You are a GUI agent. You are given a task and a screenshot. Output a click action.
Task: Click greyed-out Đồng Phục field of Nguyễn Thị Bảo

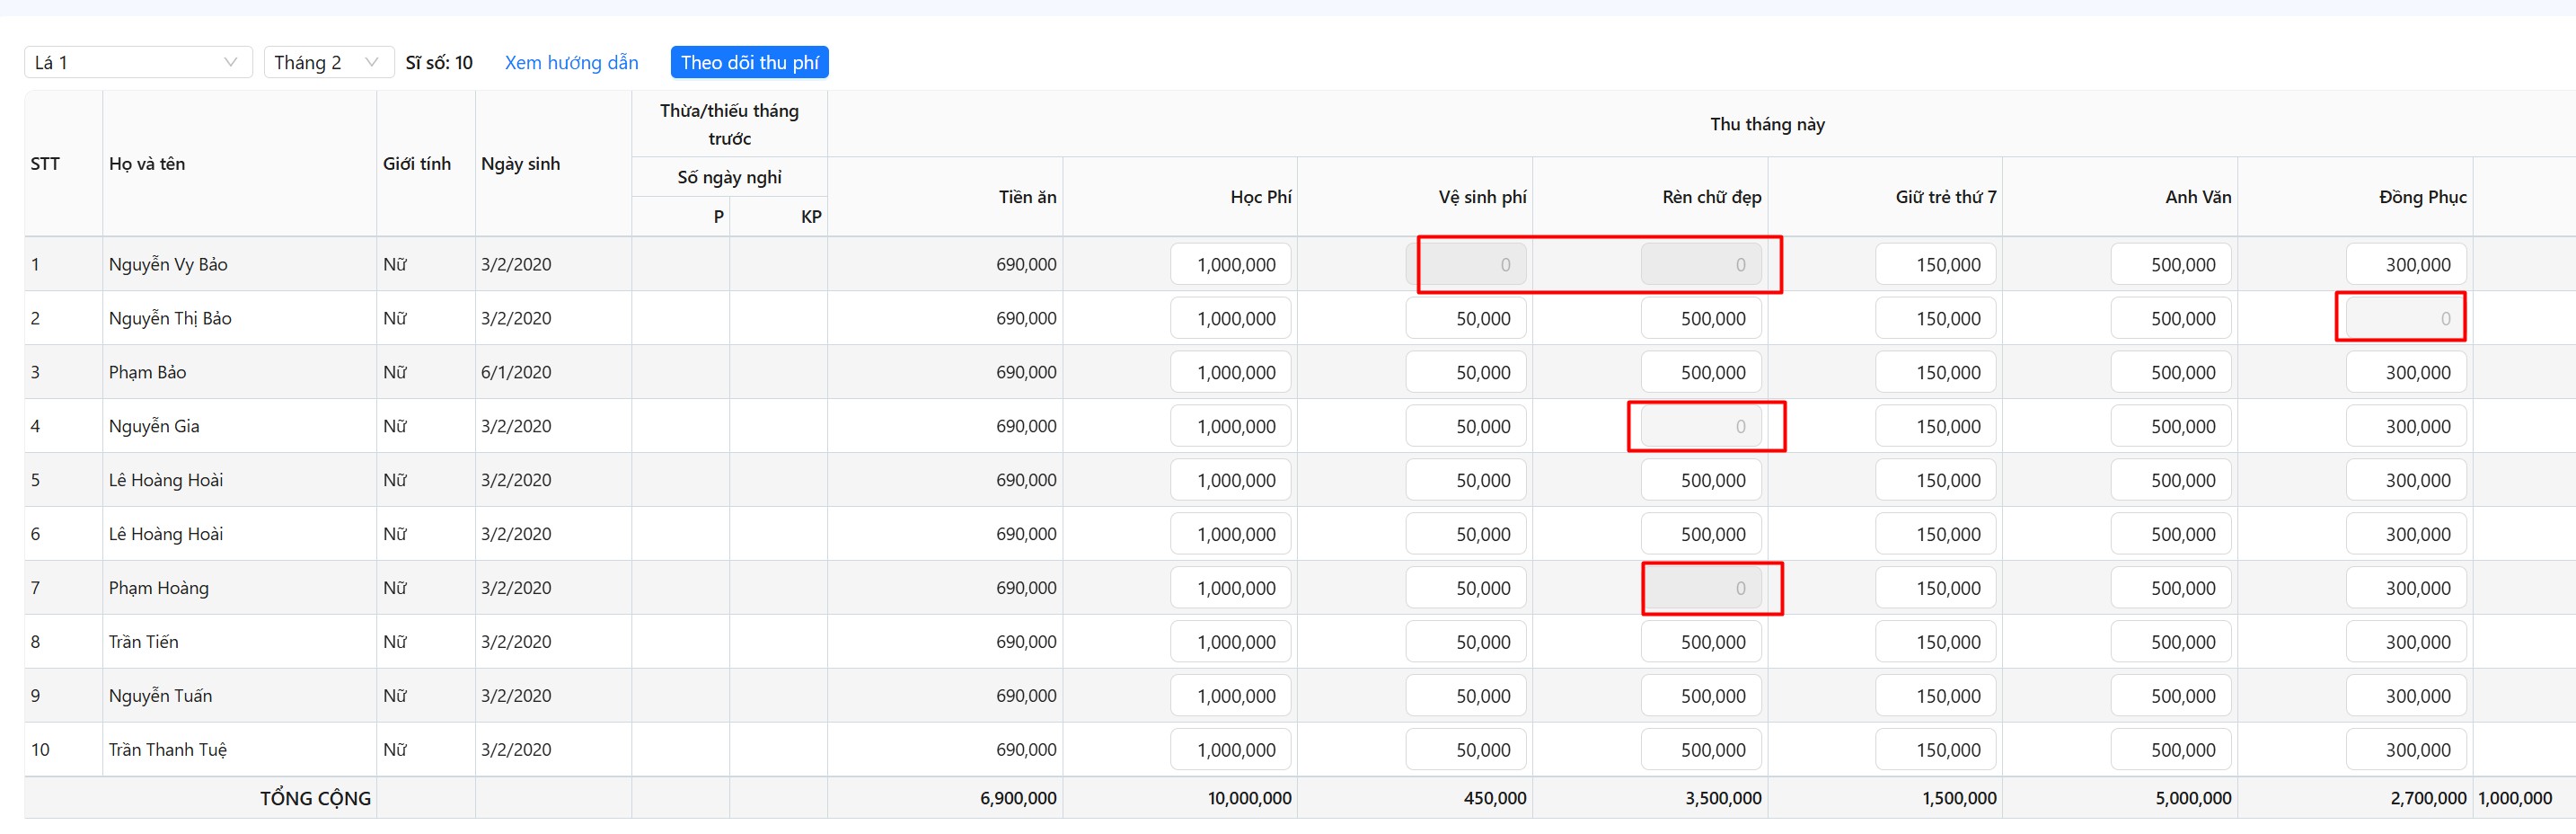(x=2405, y=319)
